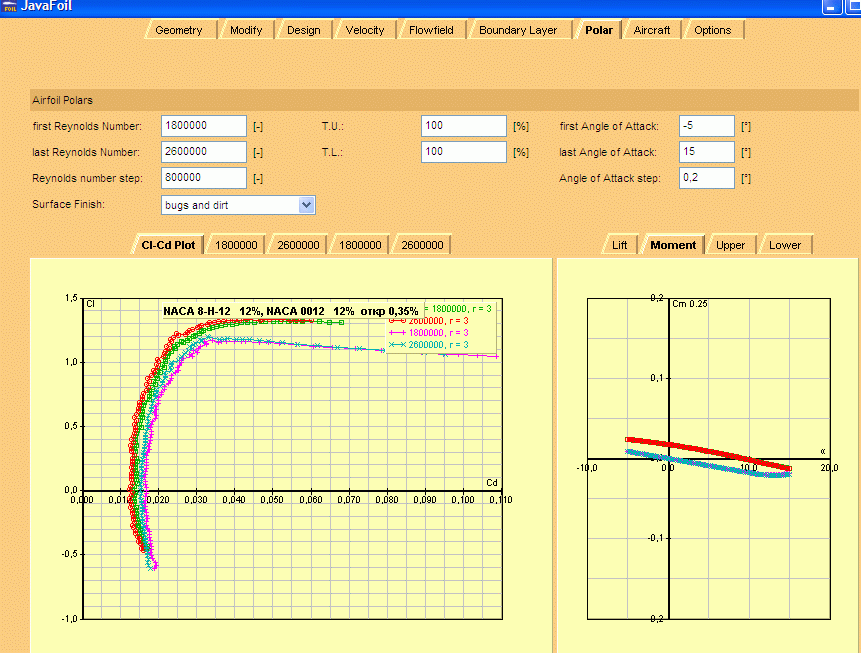Switch to the Lower graph tab
This screenshot has width=861, height=653.
coord(785,245)
